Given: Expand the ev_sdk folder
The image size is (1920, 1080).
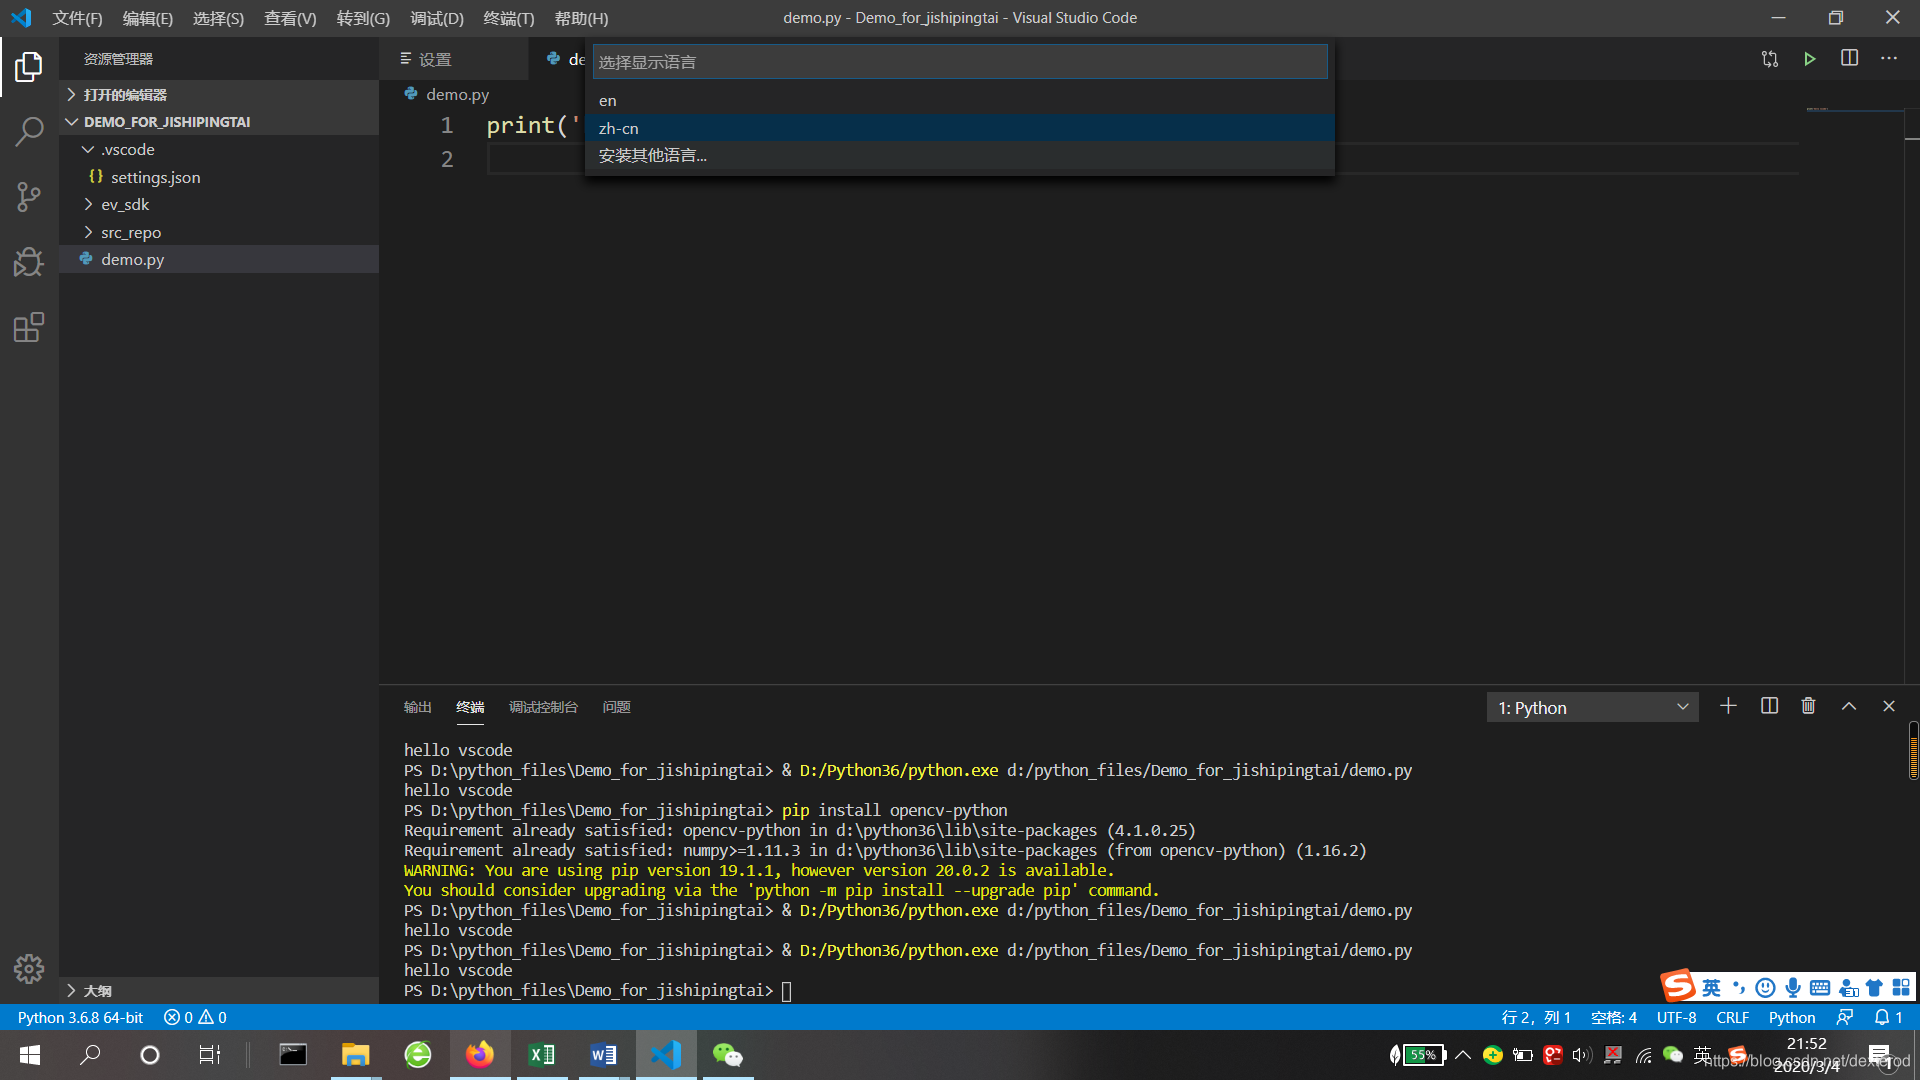Looking at the screenshot, I should pos(124,204).
